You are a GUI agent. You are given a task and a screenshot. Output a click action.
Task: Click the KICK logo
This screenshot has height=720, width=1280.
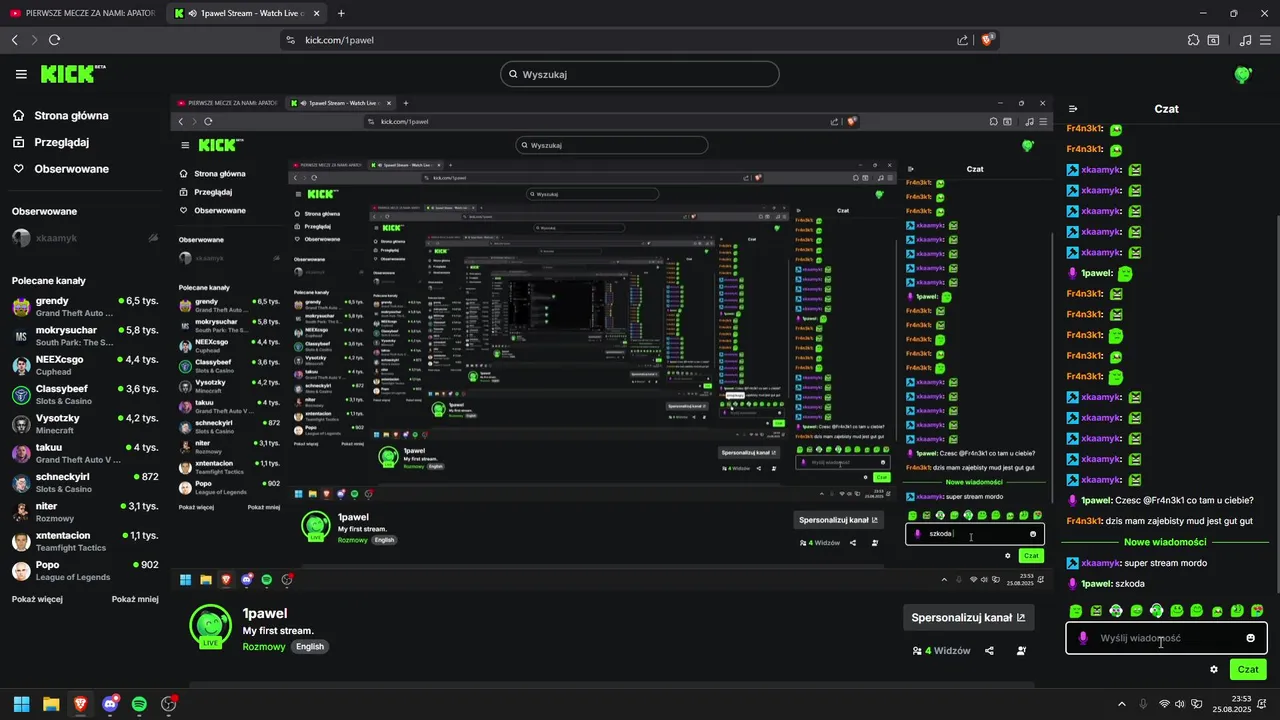click(x=73, y=74)
